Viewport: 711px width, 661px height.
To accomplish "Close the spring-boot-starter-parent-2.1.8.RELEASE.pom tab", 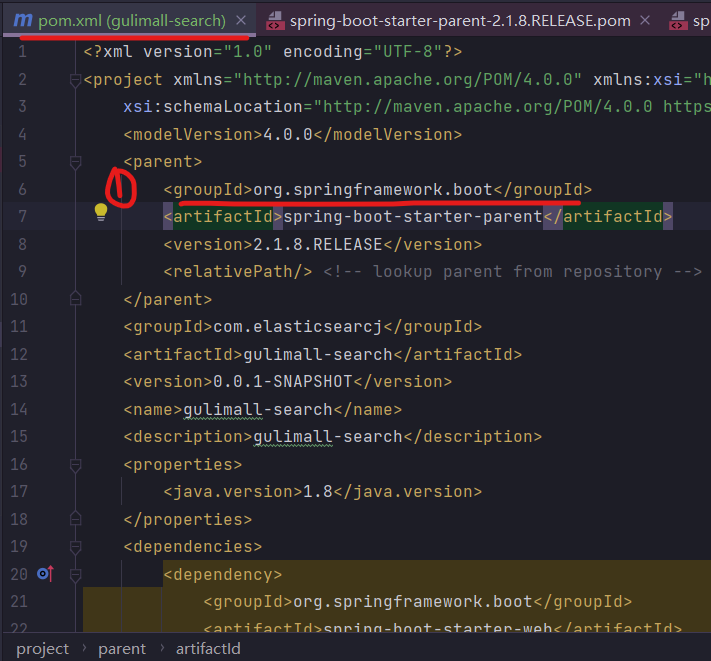I will (645, 20).
